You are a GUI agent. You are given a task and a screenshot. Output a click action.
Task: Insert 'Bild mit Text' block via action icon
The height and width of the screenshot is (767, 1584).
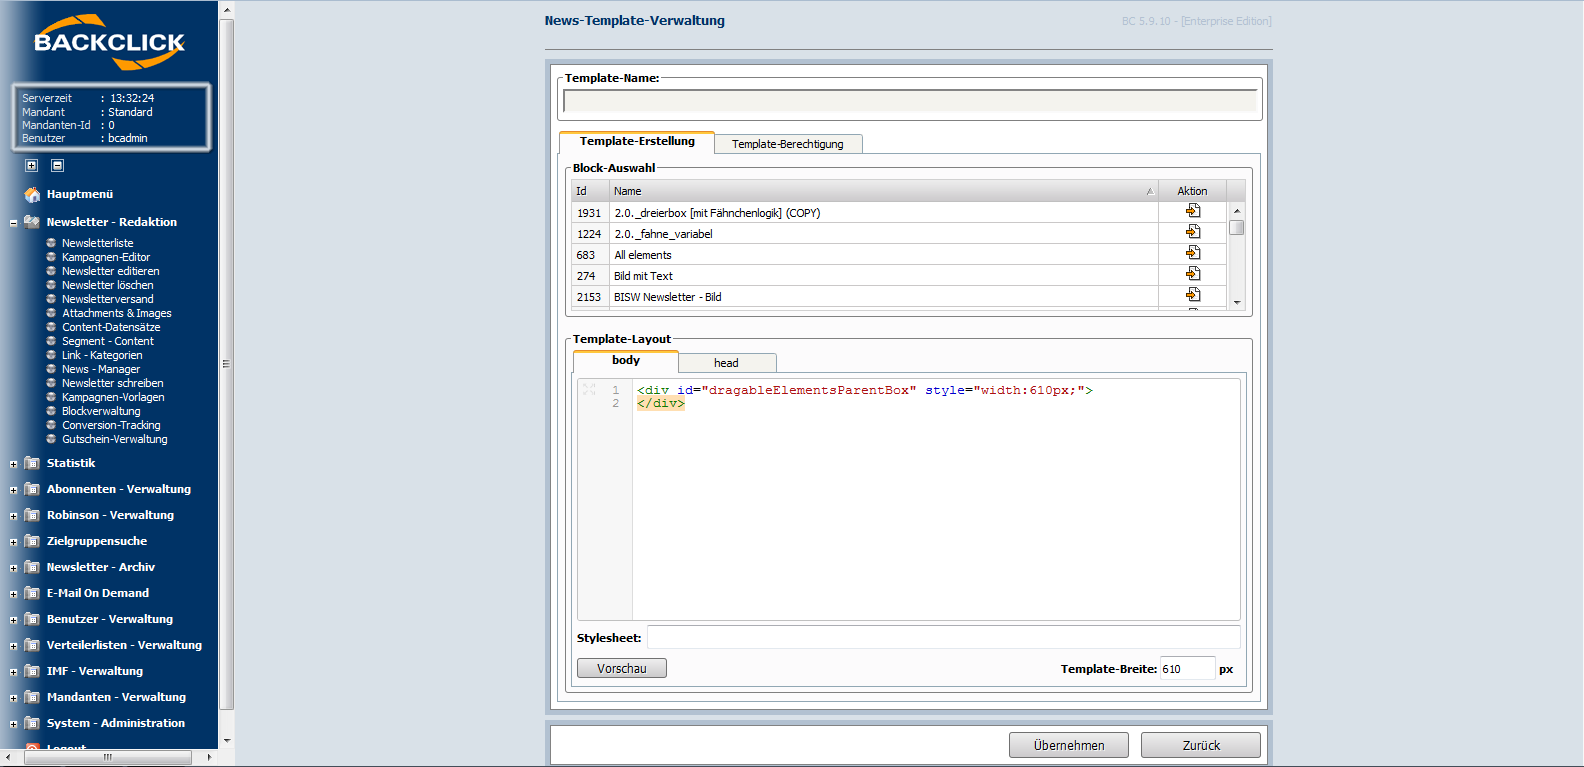(1192, 274)
